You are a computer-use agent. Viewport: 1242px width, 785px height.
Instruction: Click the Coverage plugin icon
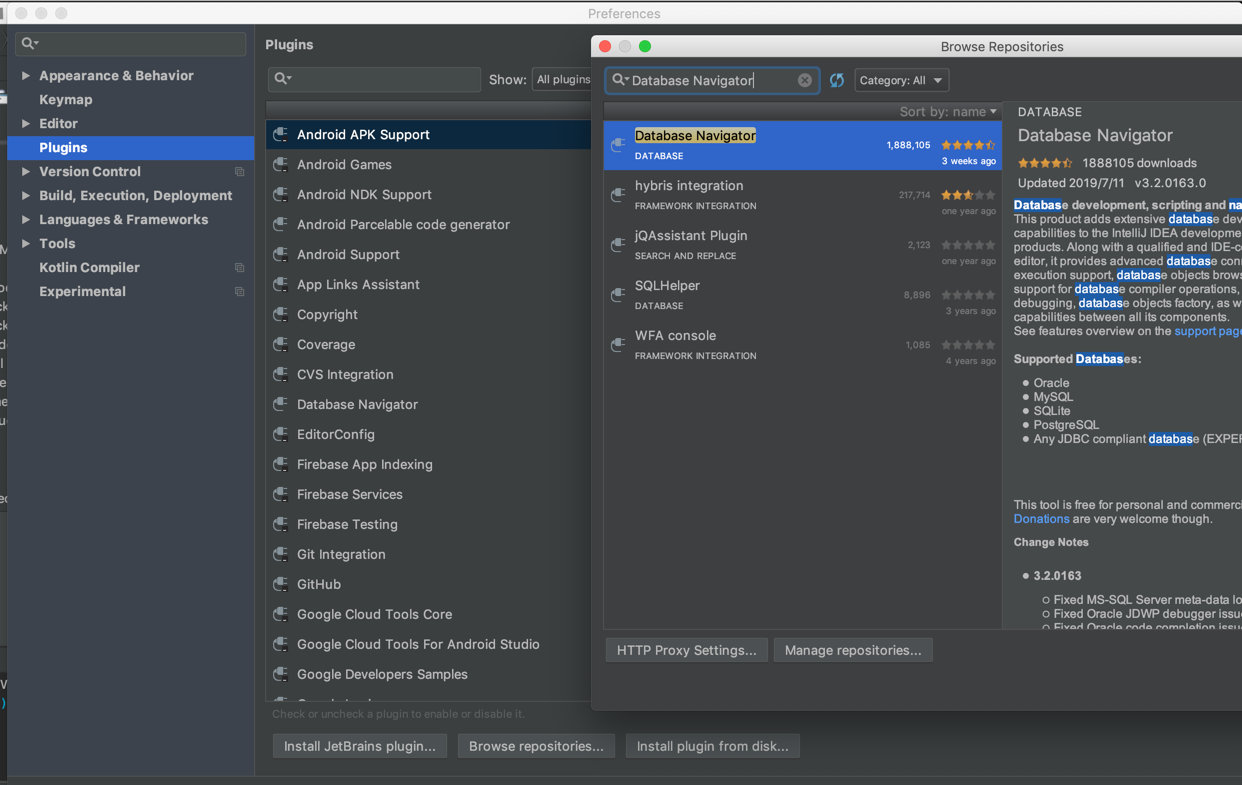[281, 345]
